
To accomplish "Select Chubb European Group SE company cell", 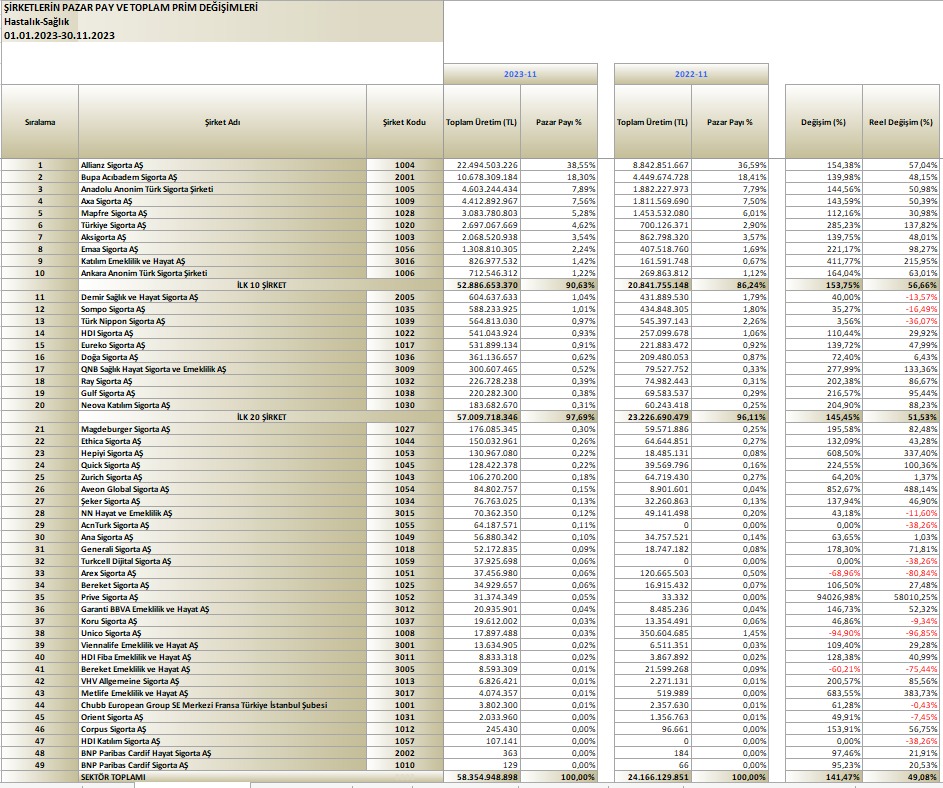I will coord(223,705).
